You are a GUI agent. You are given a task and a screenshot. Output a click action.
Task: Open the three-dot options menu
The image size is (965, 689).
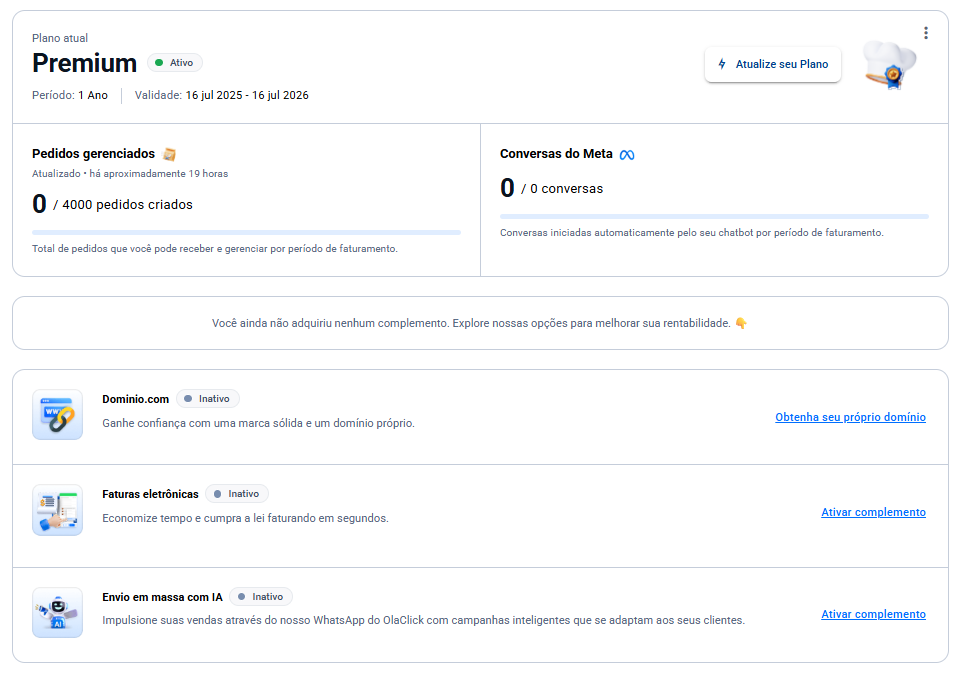coord(926,33)
